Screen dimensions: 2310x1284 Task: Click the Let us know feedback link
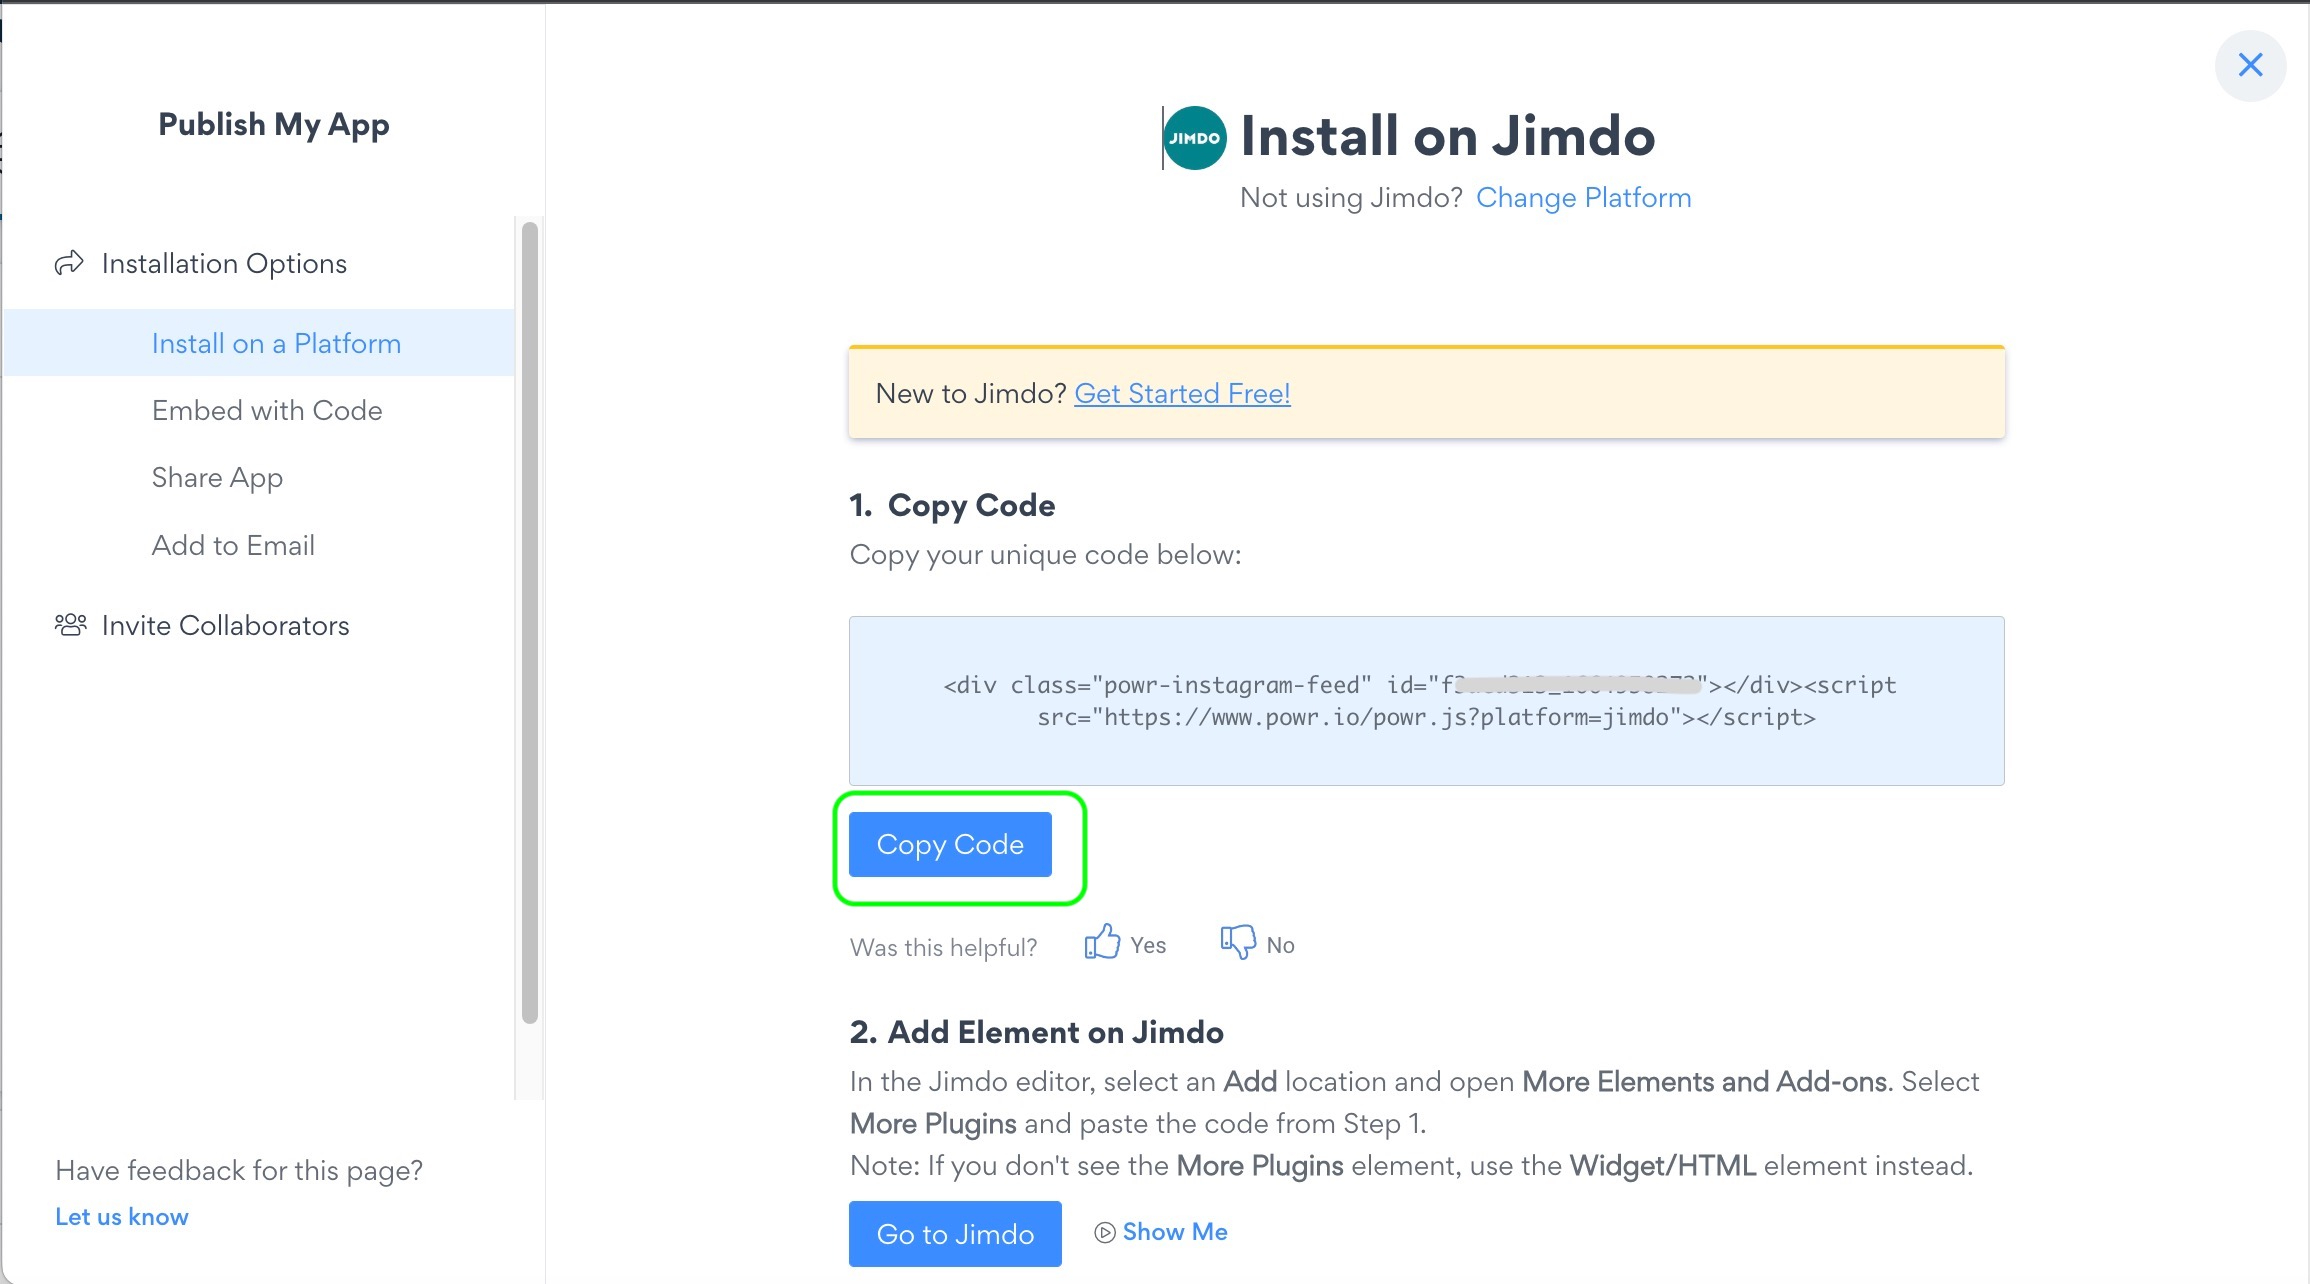click(121, 1216)
